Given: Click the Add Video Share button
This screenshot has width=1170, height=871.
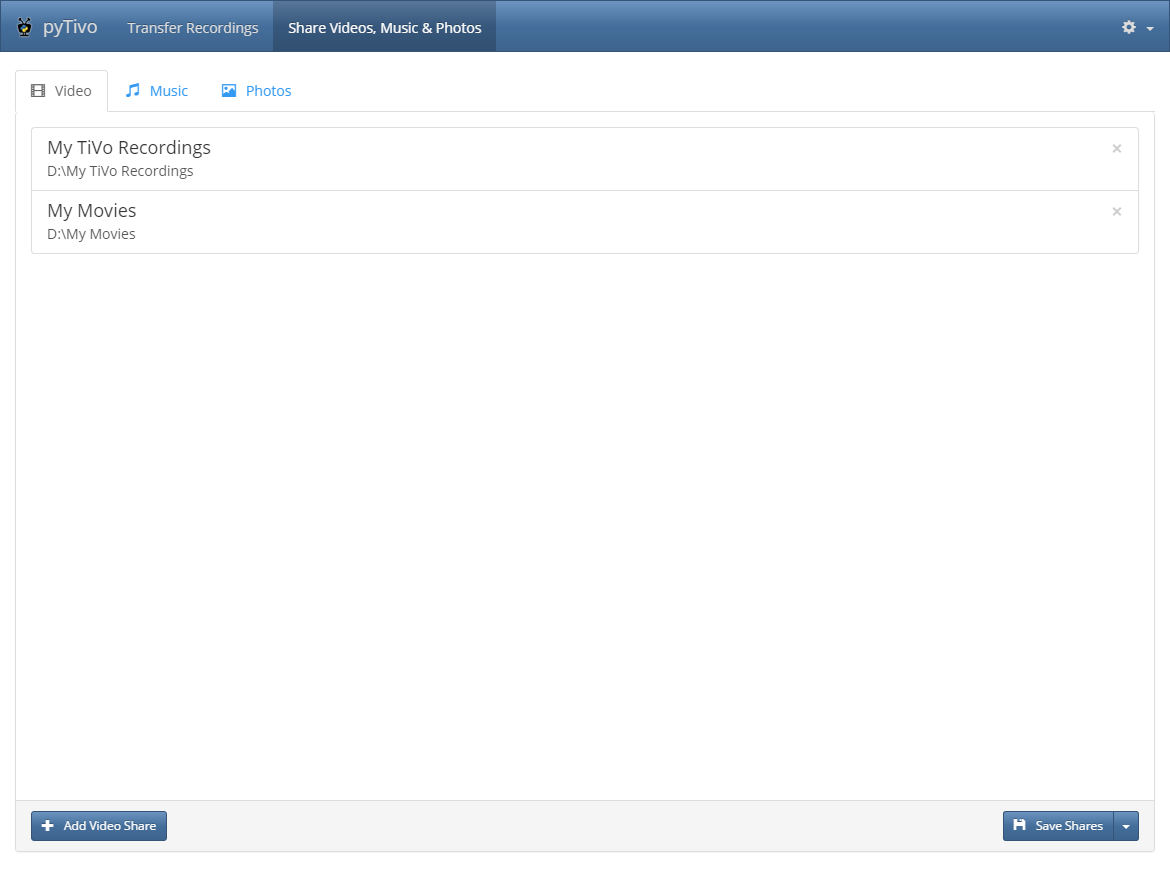Looking at the screenshot, I should coord(98,826).
